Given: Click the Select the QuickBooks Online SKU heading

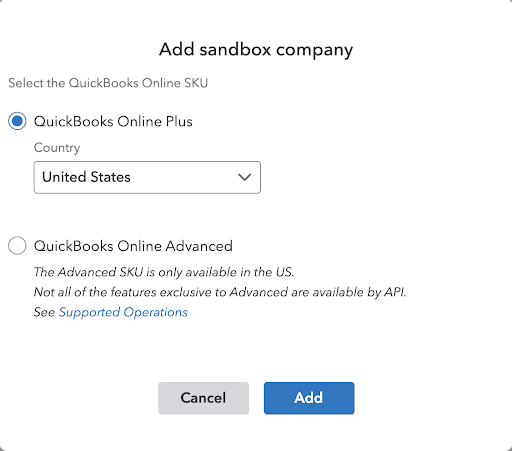Looking at the screenshot, I should [x=108, y=83].
